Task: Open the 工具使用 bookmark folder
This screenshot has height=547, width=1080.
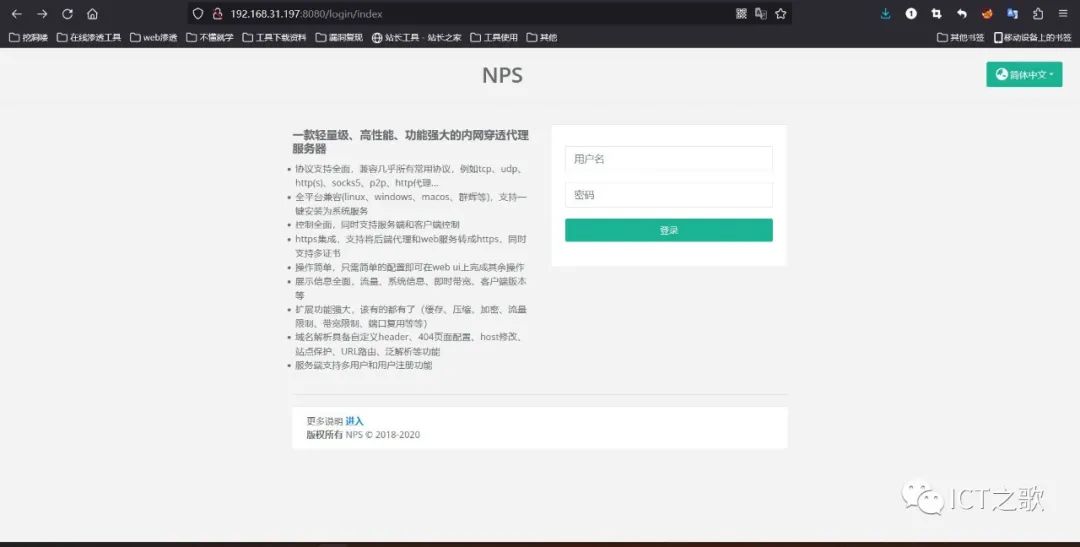Action: 494,38
